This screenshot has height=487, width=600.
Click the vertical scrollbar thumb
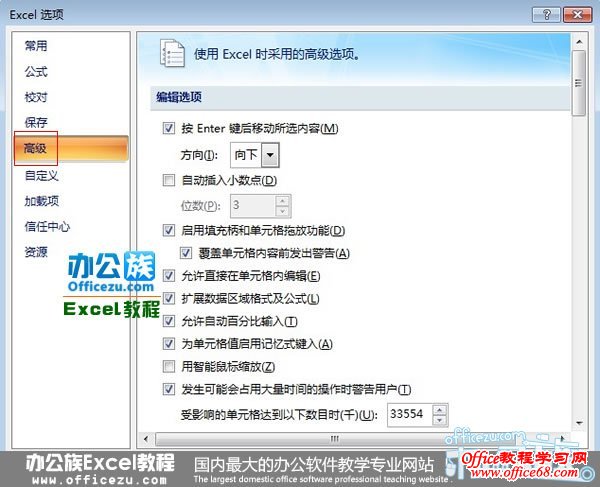click(579, 83)
